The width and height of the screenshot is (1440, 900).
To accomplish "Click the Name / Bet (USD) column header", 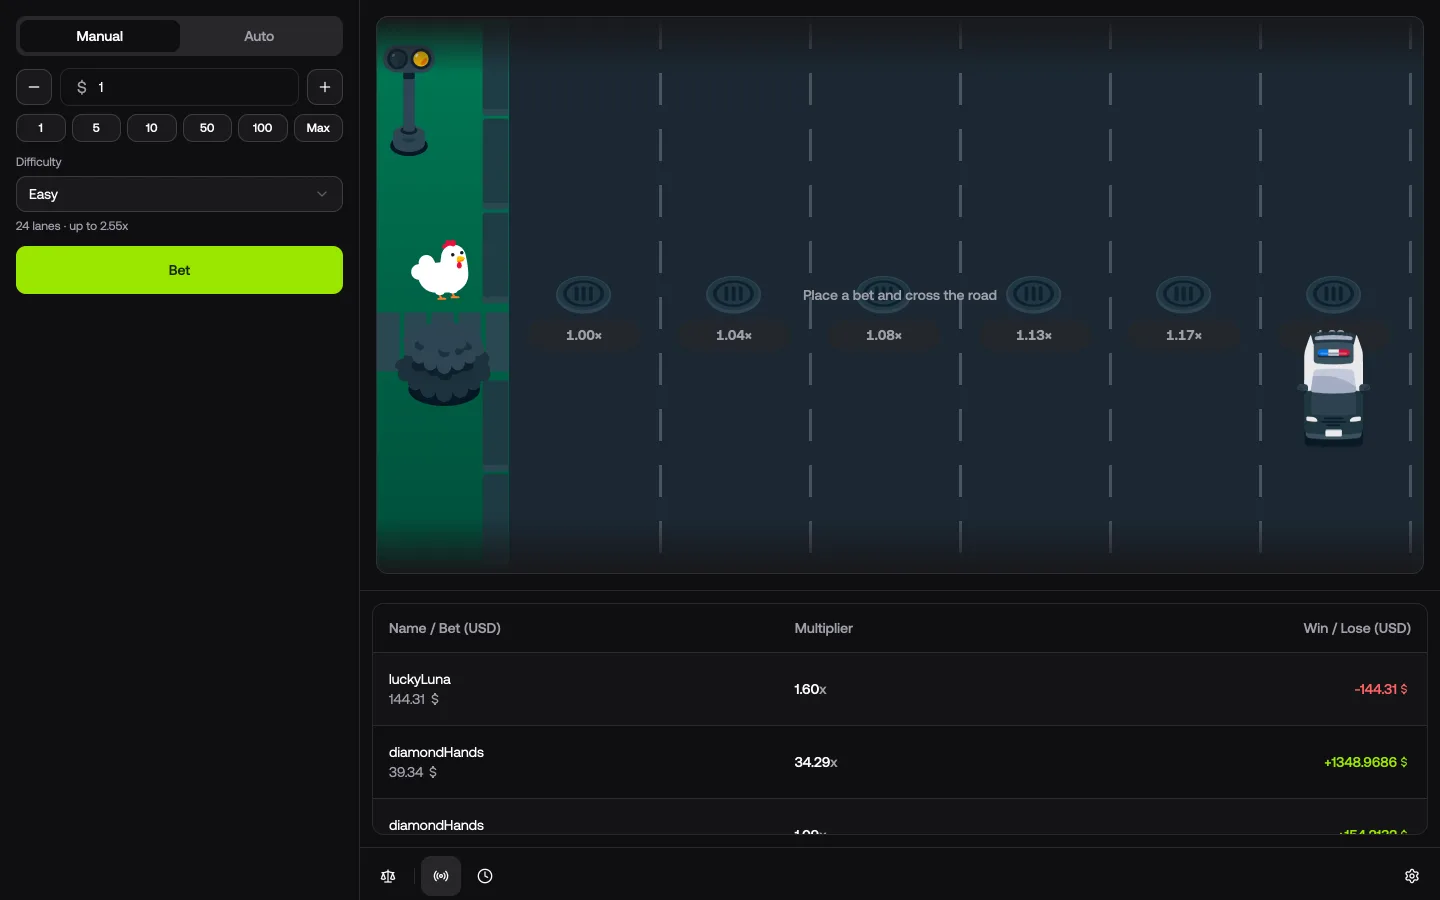I will pyautogui.click(x=445, y=628).
